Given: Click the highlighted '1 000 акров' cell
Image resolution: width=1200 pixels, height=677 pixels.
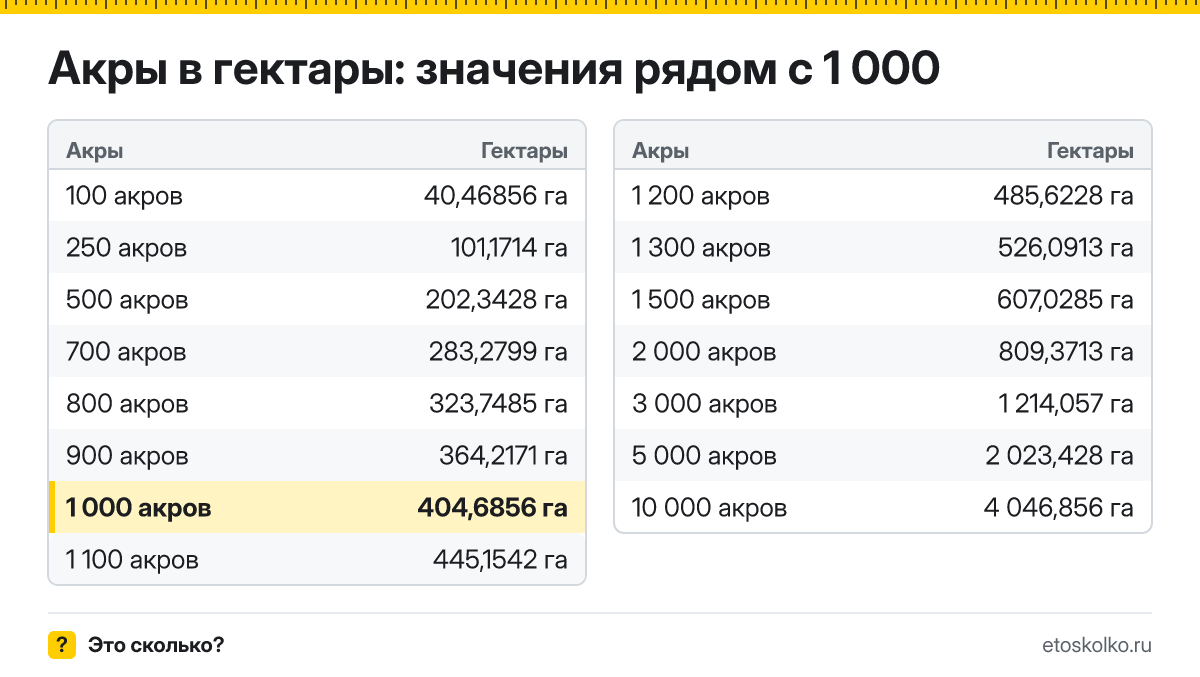Looking at the screenshot, I should tap(139, 508).
